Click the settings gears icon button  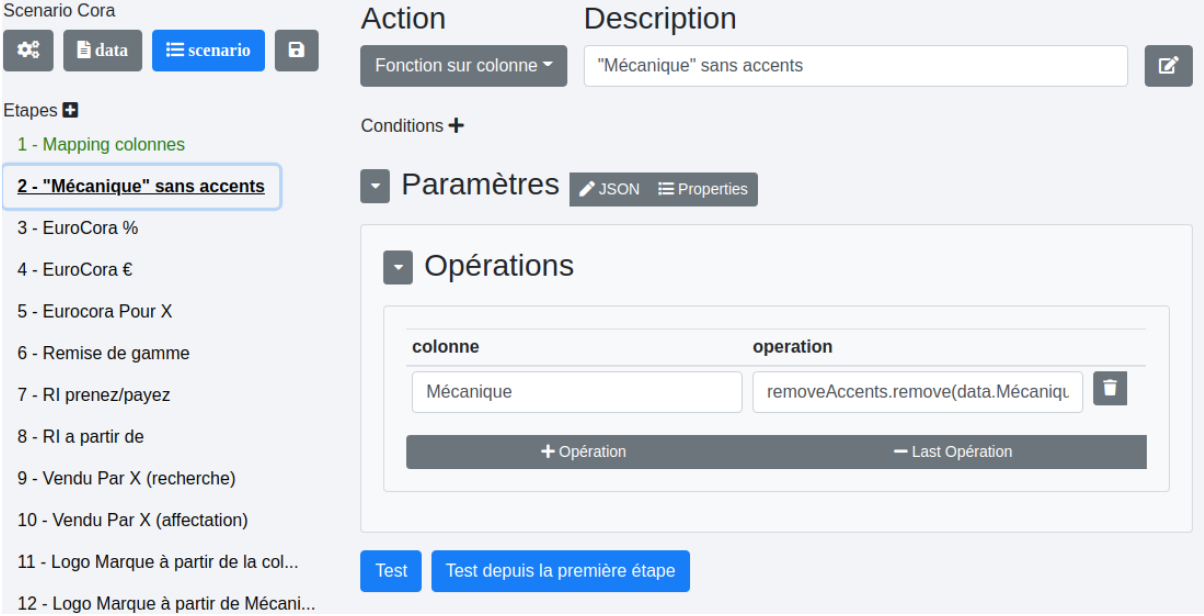pos(28,50)
